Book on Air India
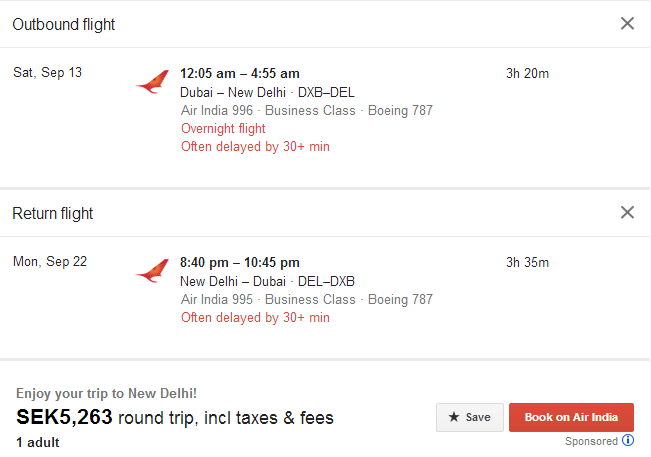The width and height of the screenshot is (651, 457). coord(571,417)
